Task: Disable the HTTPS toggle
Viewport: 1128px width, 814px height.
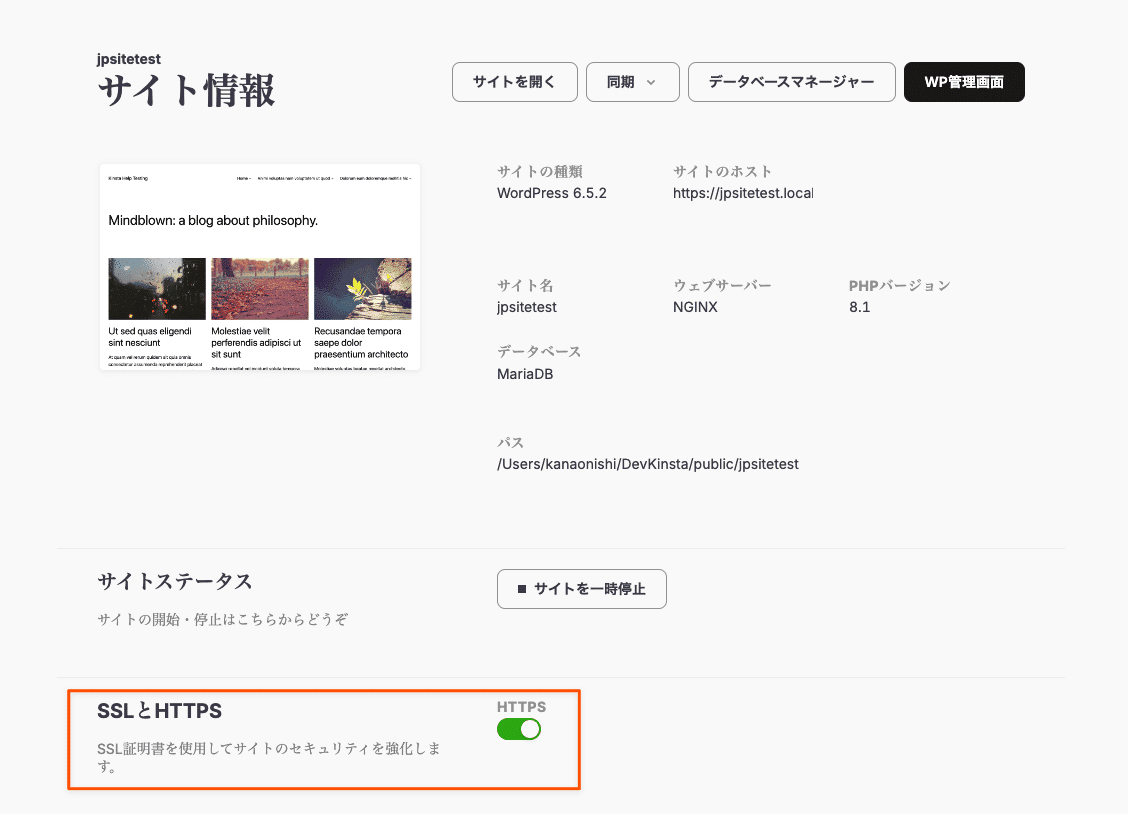Action: [x=518, y=729]
